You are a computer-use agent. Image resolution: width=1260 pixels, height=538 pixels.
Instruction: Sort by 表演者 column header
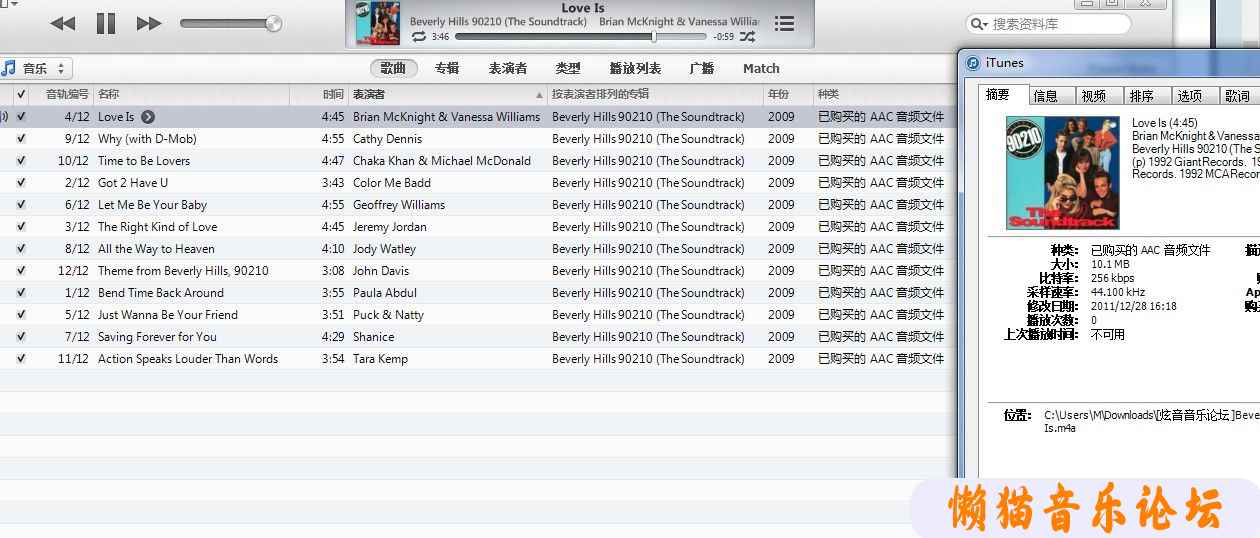click(448, 94)
